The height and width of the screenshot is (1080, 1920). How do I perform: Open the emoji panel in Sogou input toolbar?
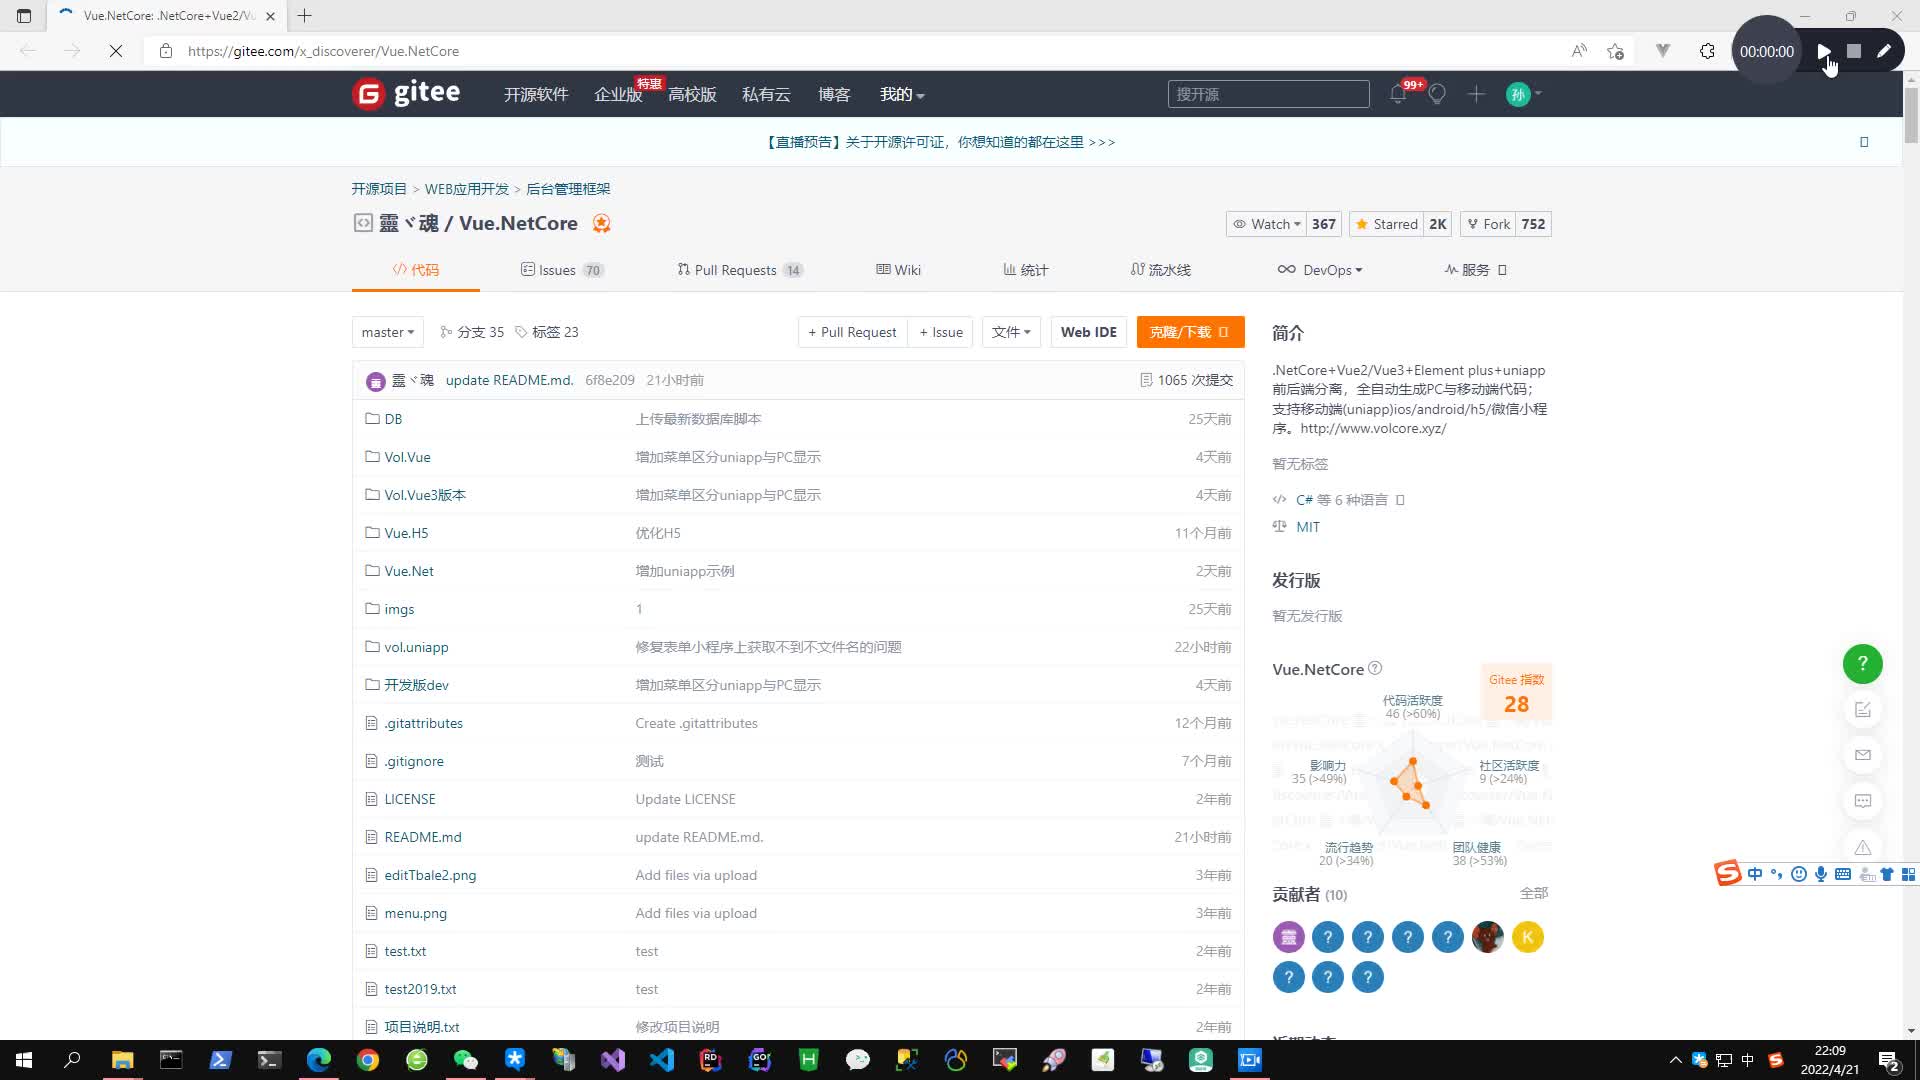[x=1799, y=874]
